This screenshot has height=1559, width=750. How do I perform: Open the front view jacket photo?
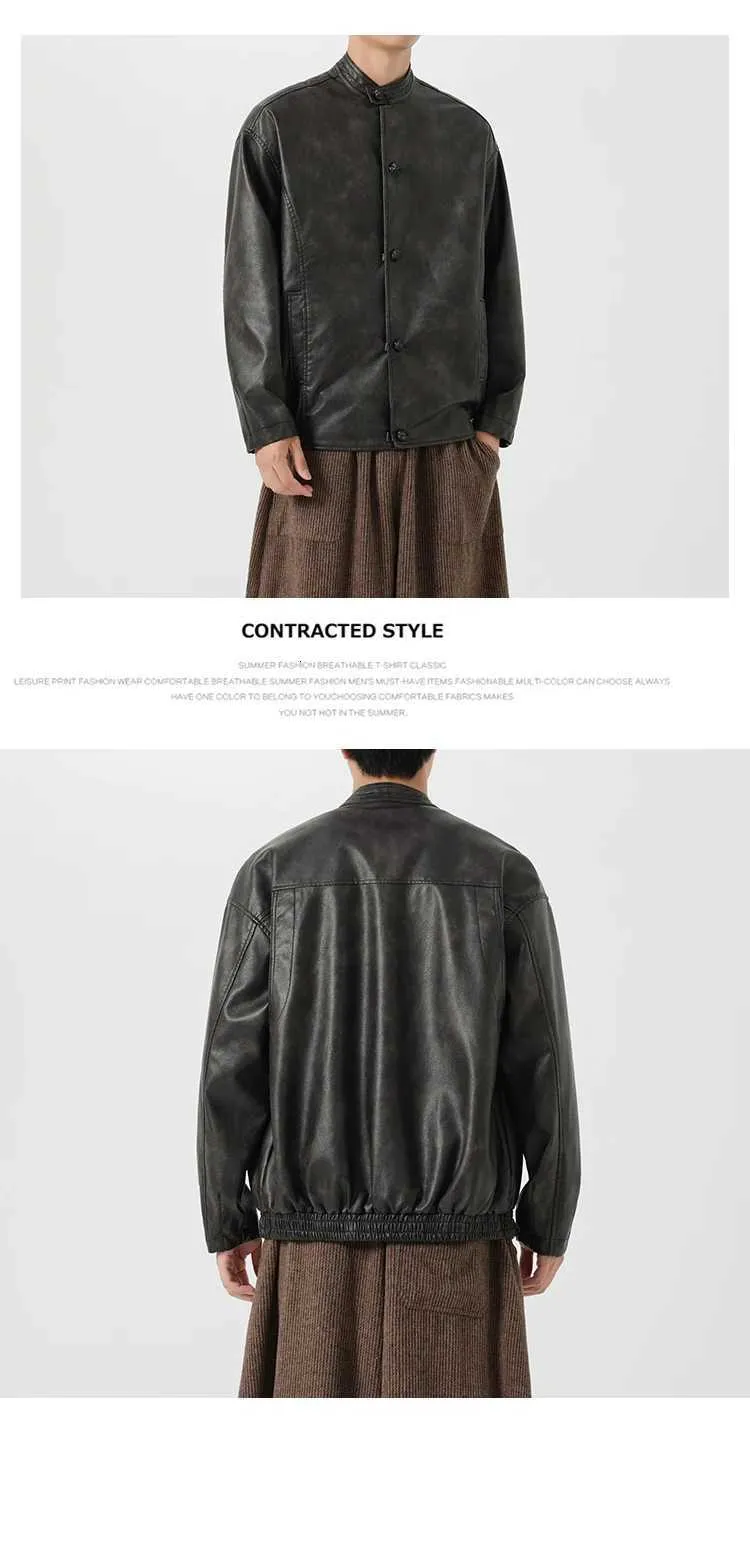(375, 316)
